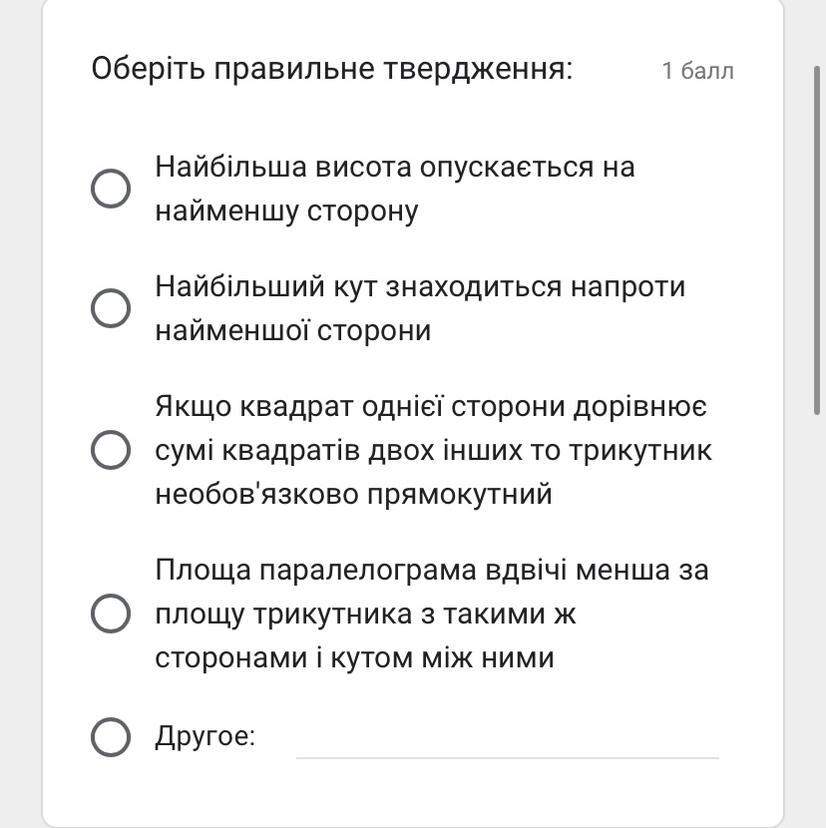The height and width of the screenshot is (828, 826).
Task: Choose the radio button for 'Найбільший кут' option
Action: tap(111, 308)
